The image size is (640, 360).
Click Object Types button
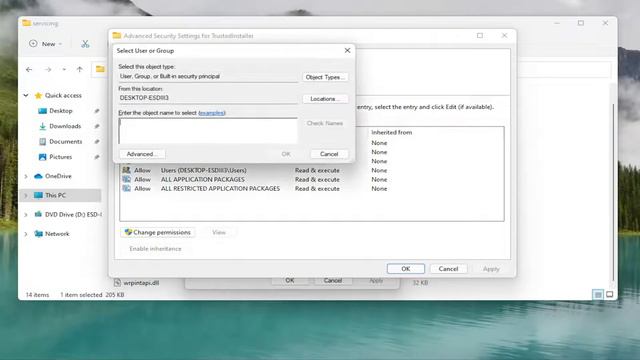[x=325, y=77]
